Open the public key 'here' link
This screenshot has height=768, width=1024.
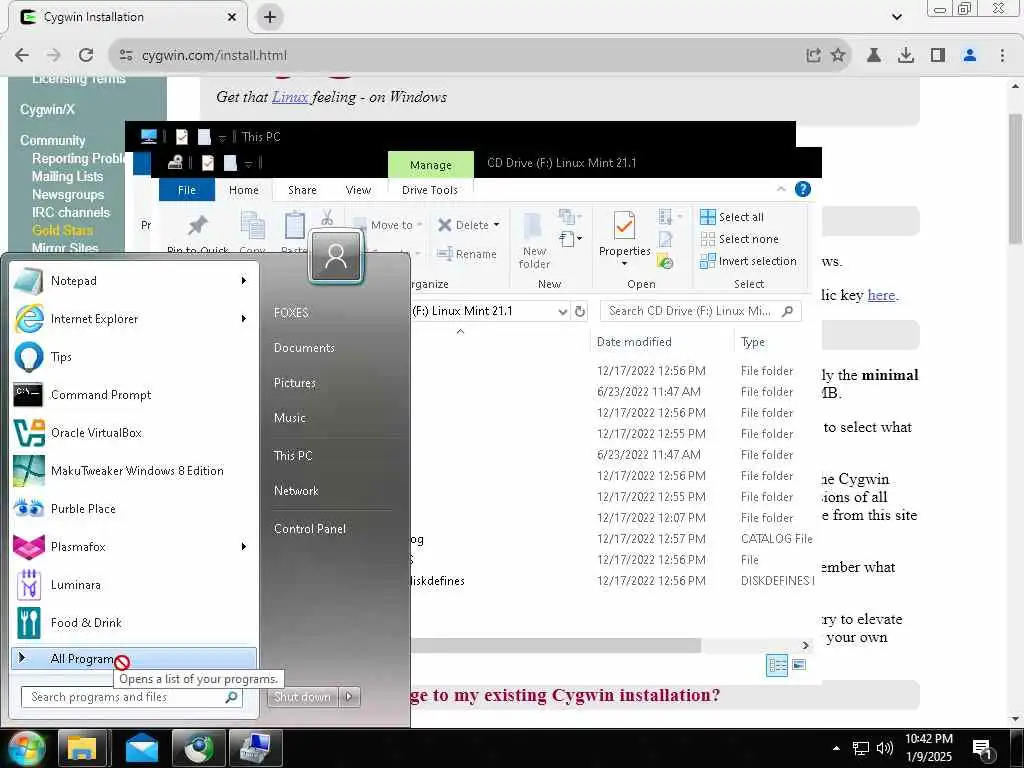[x=881, y=295]
